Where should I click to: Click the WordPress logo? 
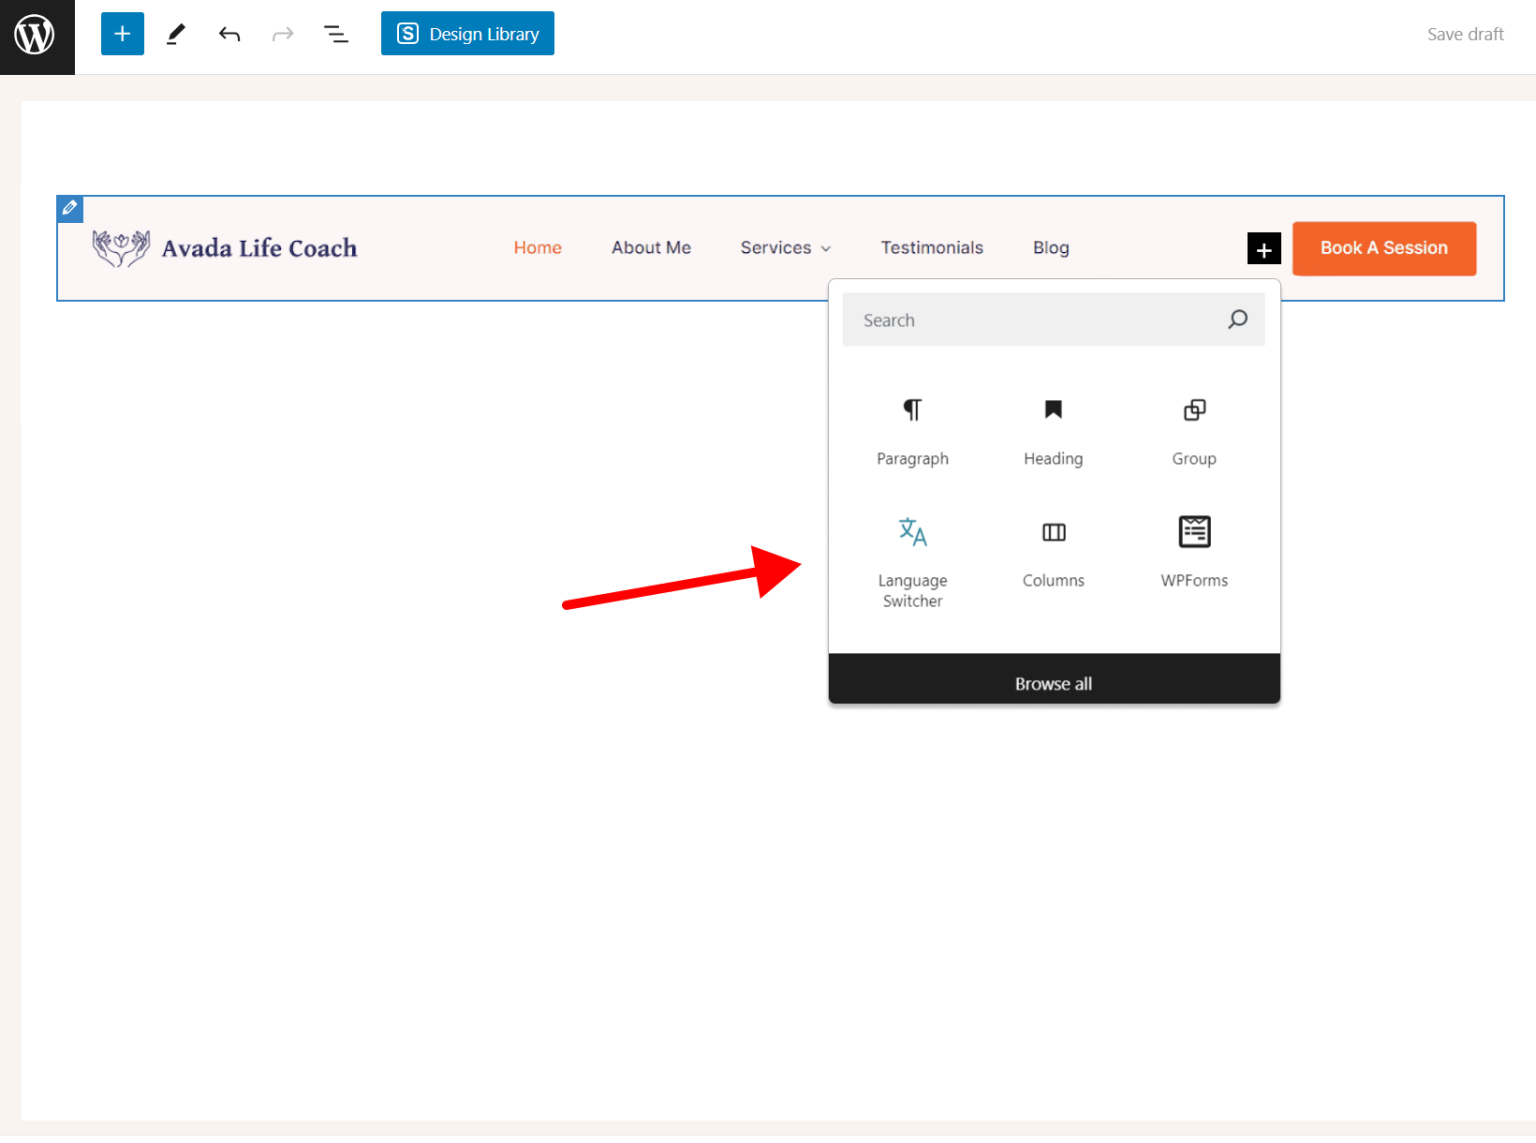point(36,36)
